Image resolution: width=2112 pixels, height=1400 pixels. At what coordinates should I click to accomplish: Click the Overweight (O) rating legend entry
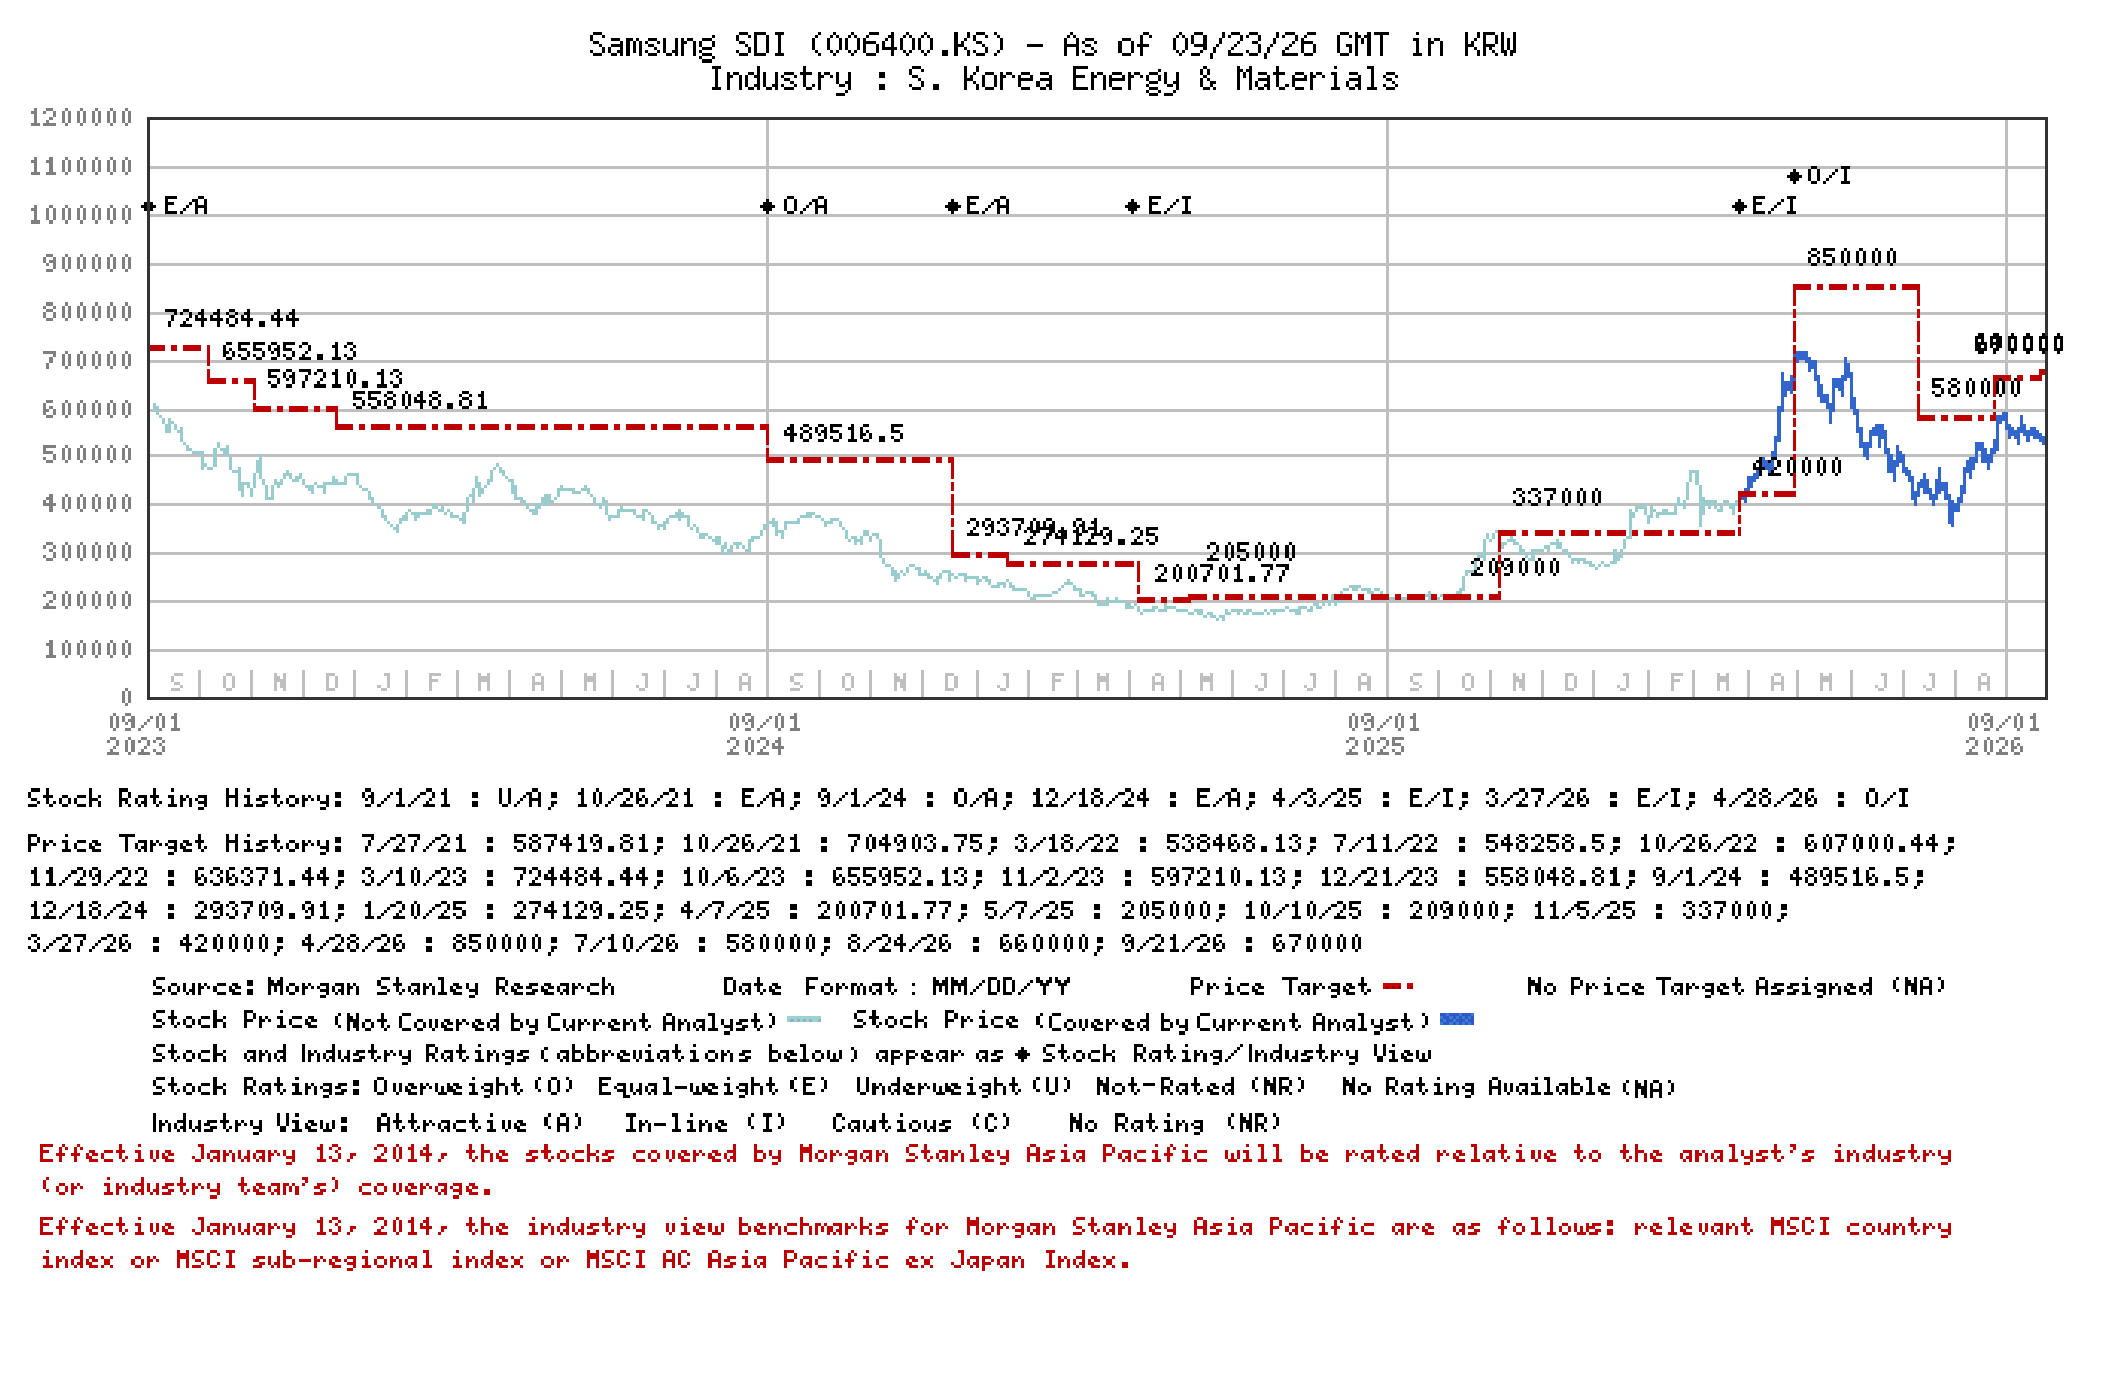pos(474,1087)
